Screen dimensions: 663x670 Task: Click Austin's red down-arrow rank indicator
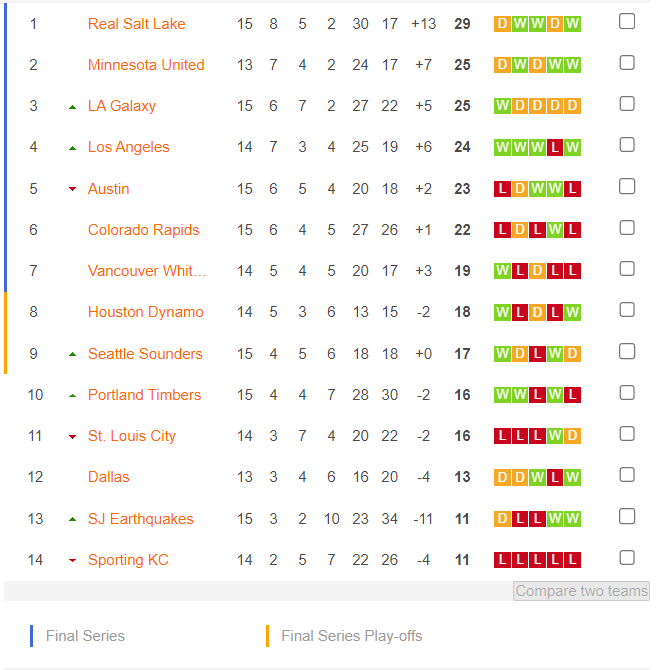[73, 189]
